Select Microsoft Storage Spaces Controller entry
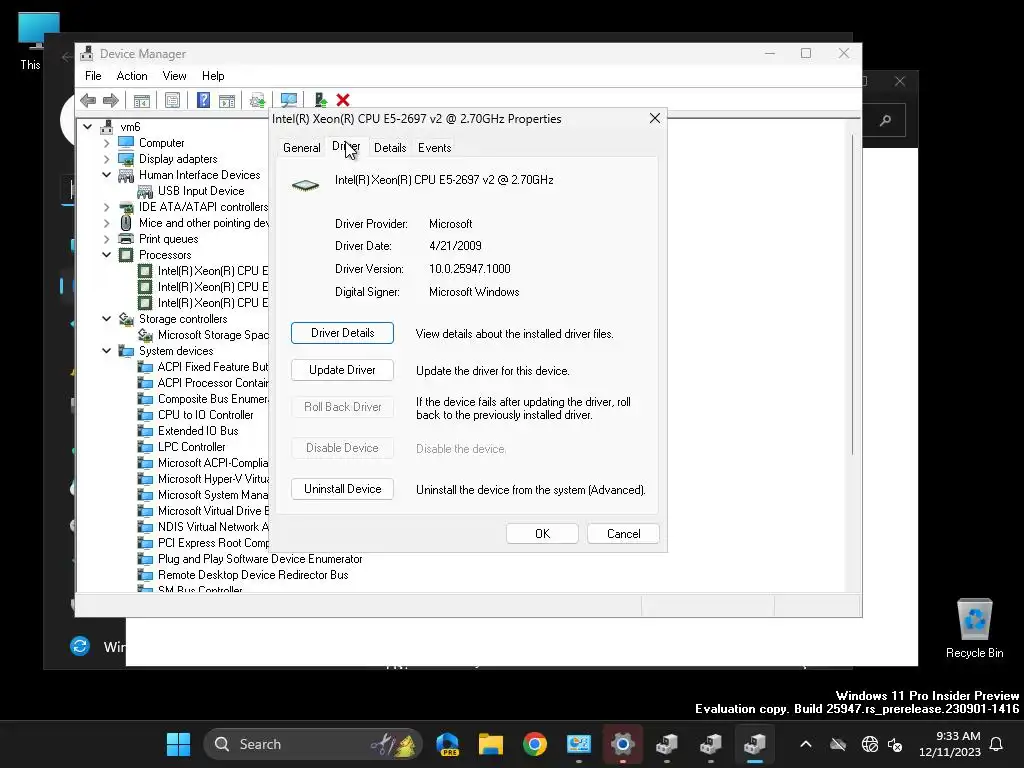Image resolution: width=1024 pixels, height=768 pixels. [x=213, y=335]
